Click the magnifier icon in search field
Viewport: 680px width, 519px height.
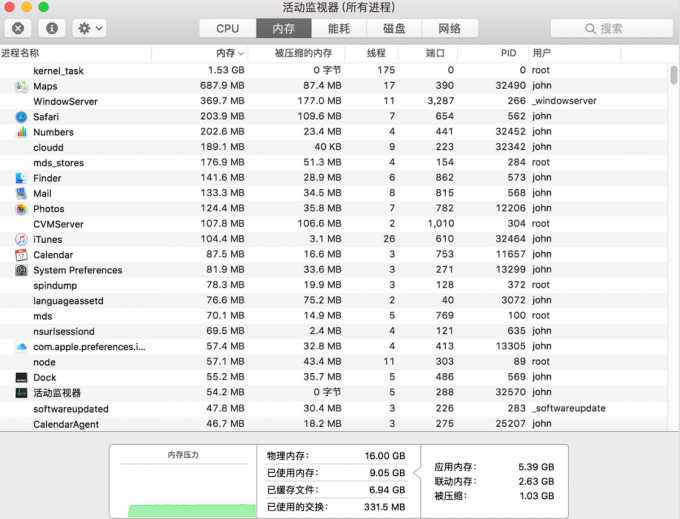pyautogui.click(x=590, y=29)
